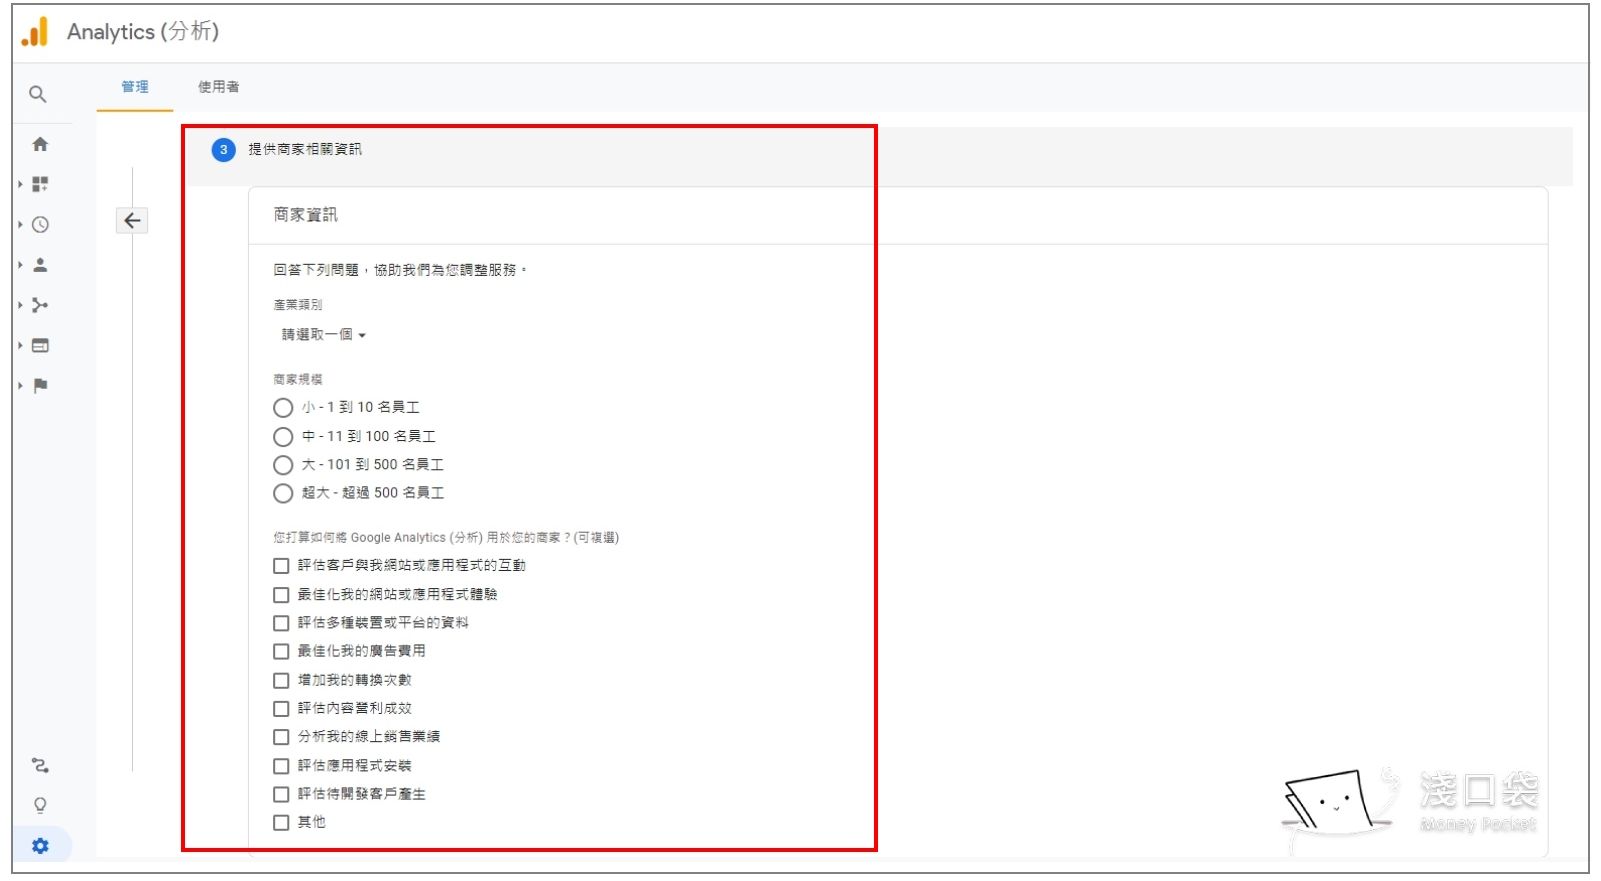Open the Audience person icon in sidebar

[40, 265]
